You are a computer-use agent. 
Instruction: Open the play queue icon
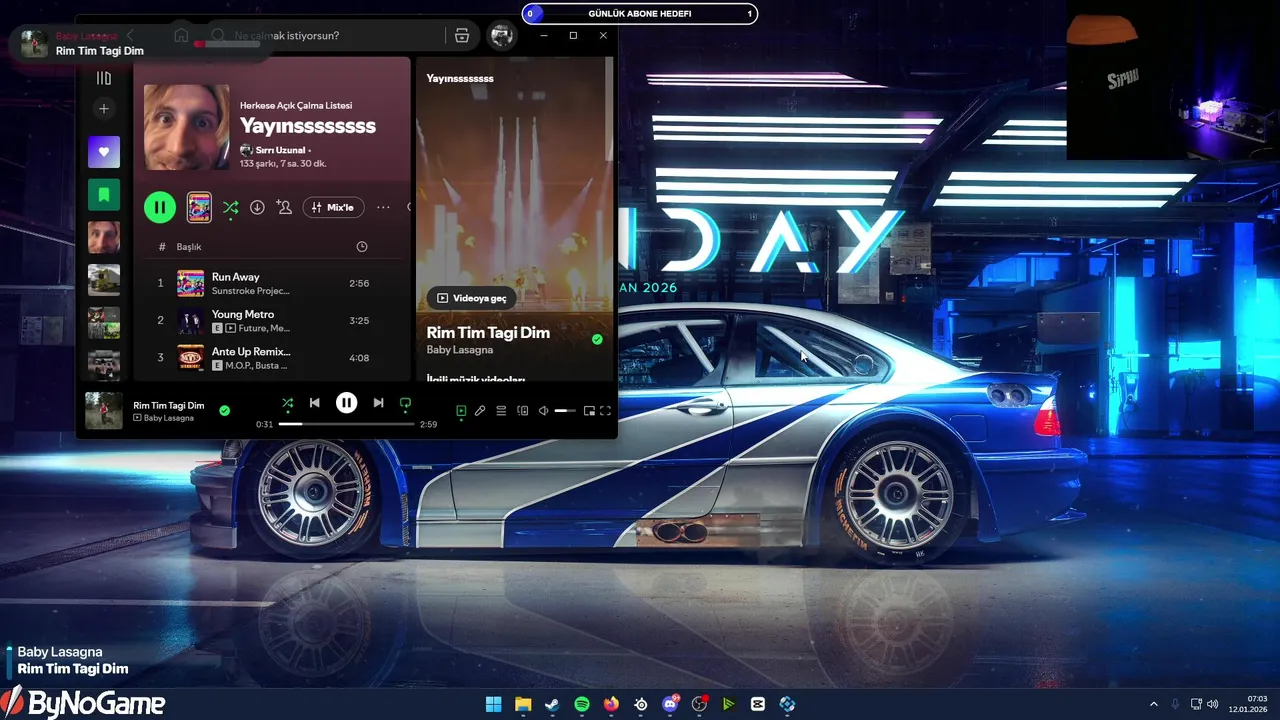501,410
